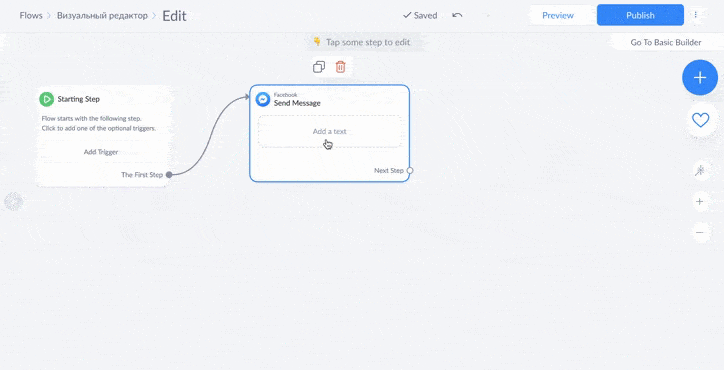The width and height of the screenshot is (724, 370).
Task: Click the Saved status indicator
Action: click(x=420, y=15)
